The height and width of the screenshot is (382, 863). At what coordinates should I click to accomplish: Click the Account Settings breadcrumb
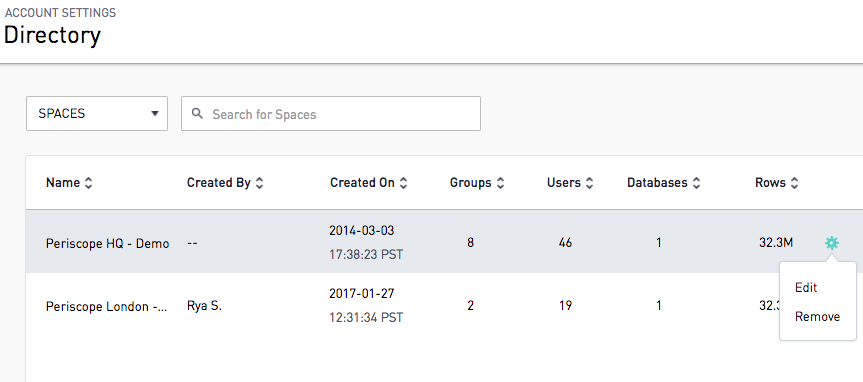(x=61, y=13)
